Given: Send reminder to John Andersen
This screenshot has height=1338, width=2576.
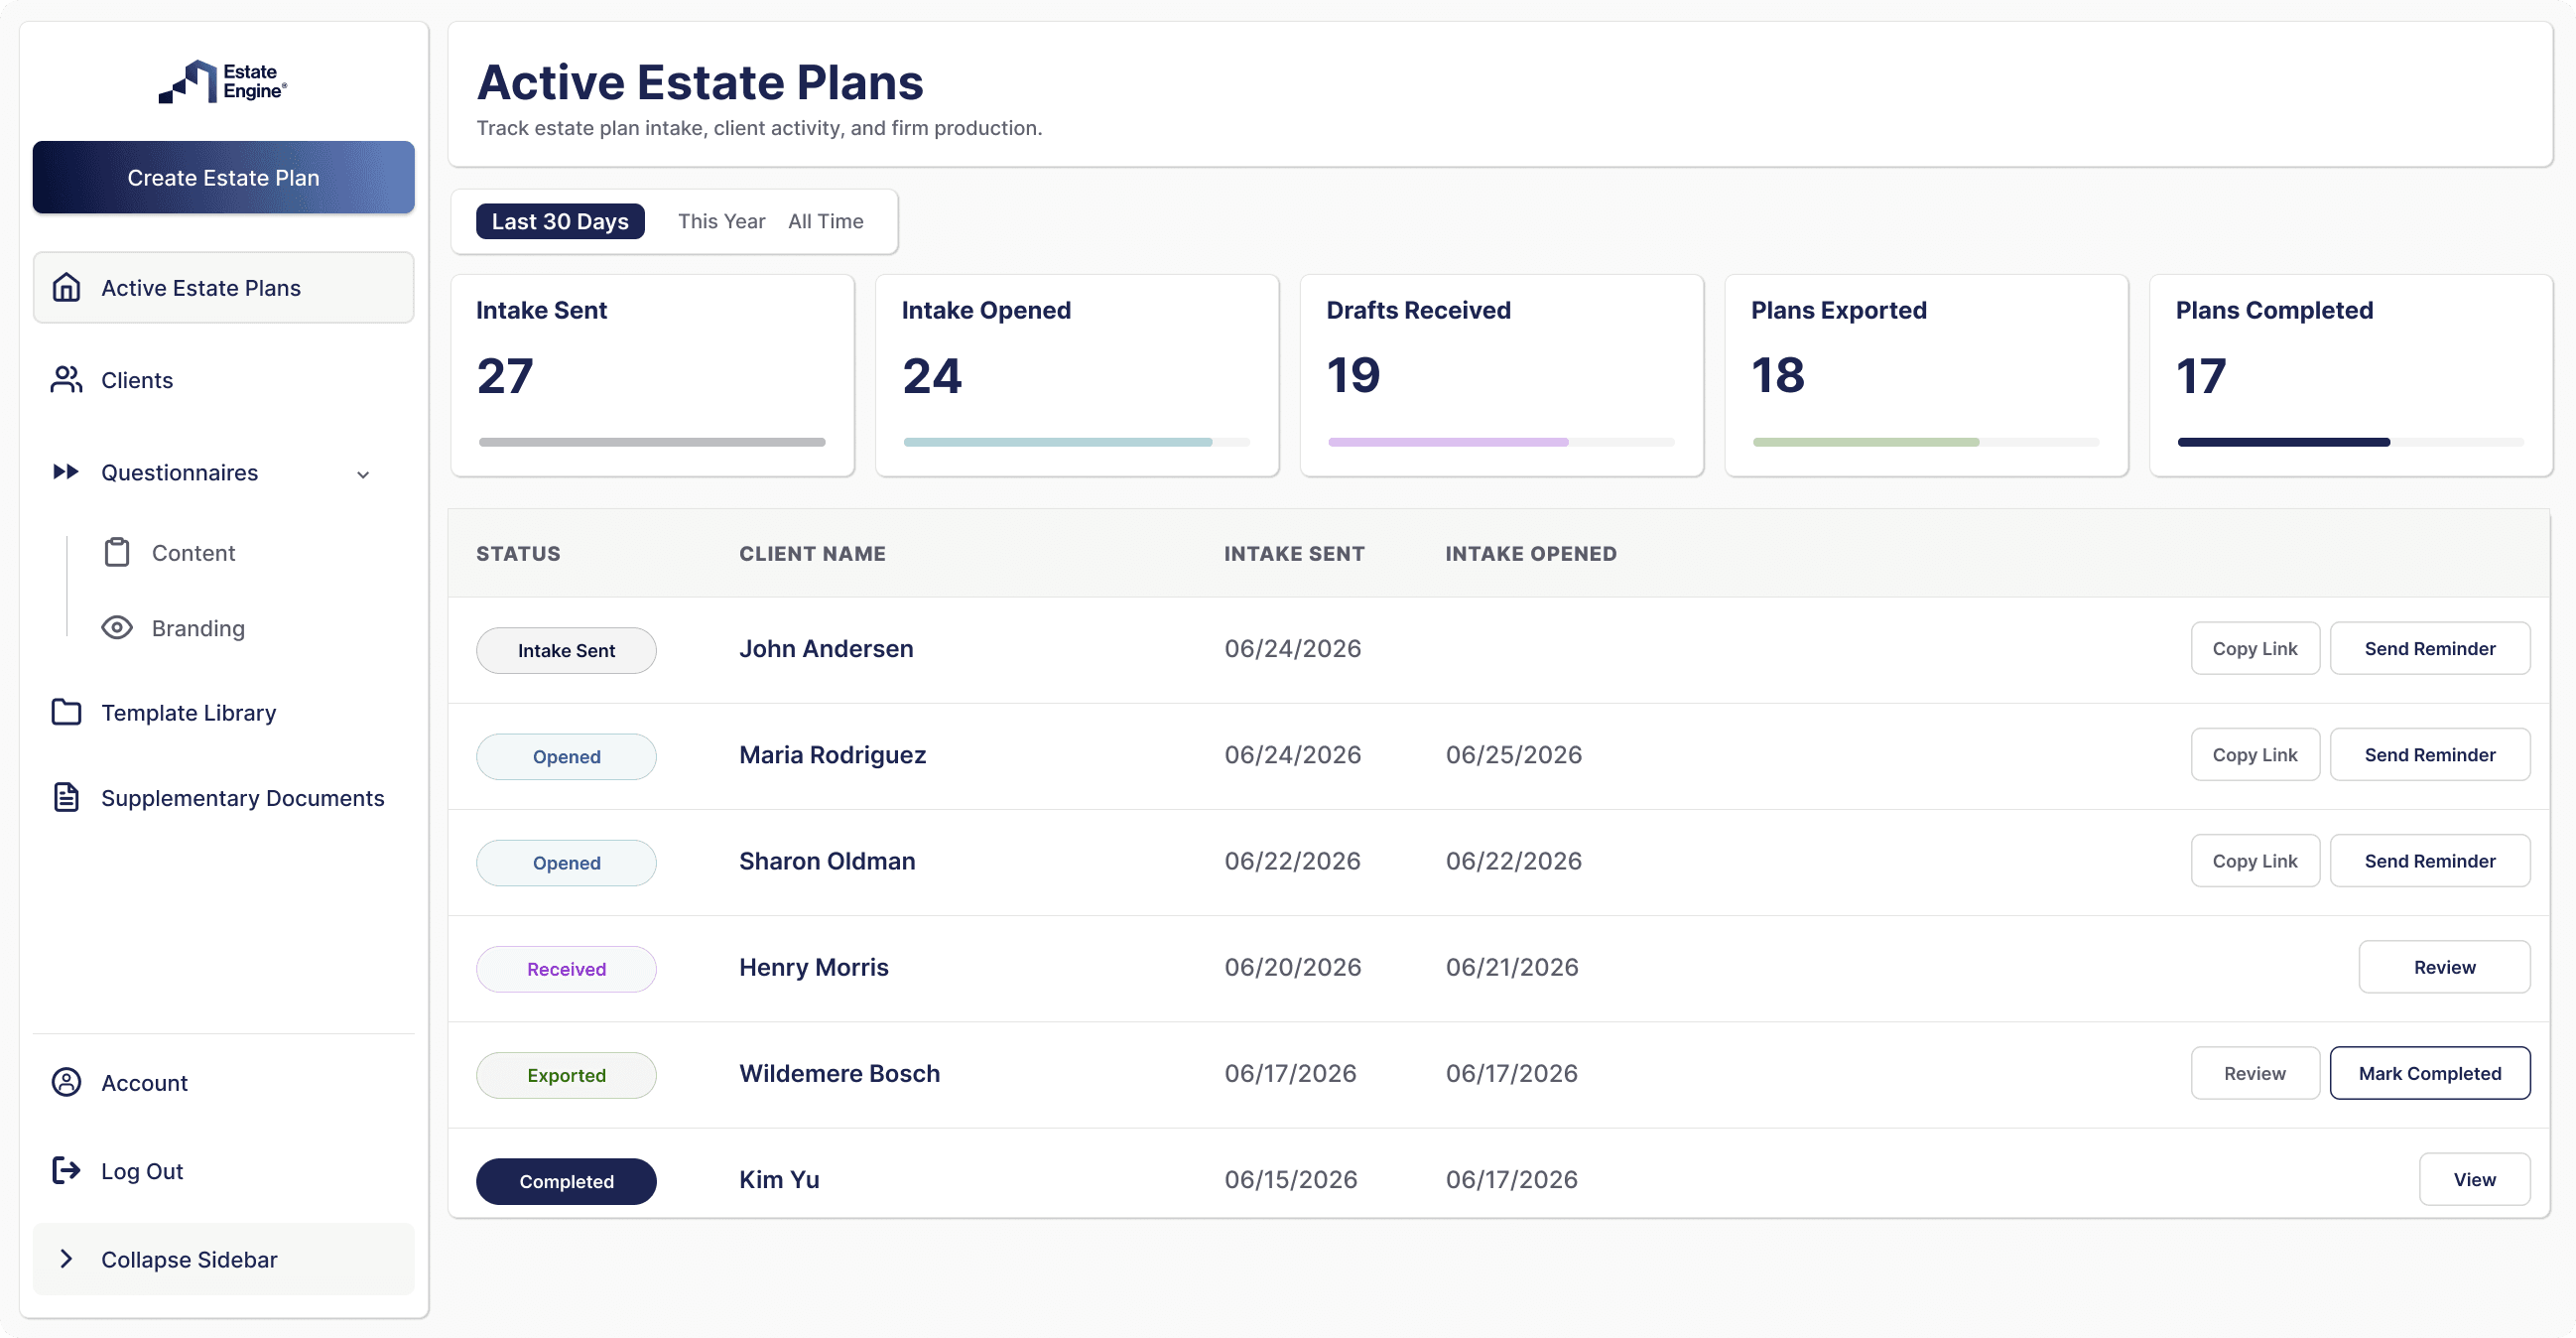Looking at the screenshot, I should 2430,648.
